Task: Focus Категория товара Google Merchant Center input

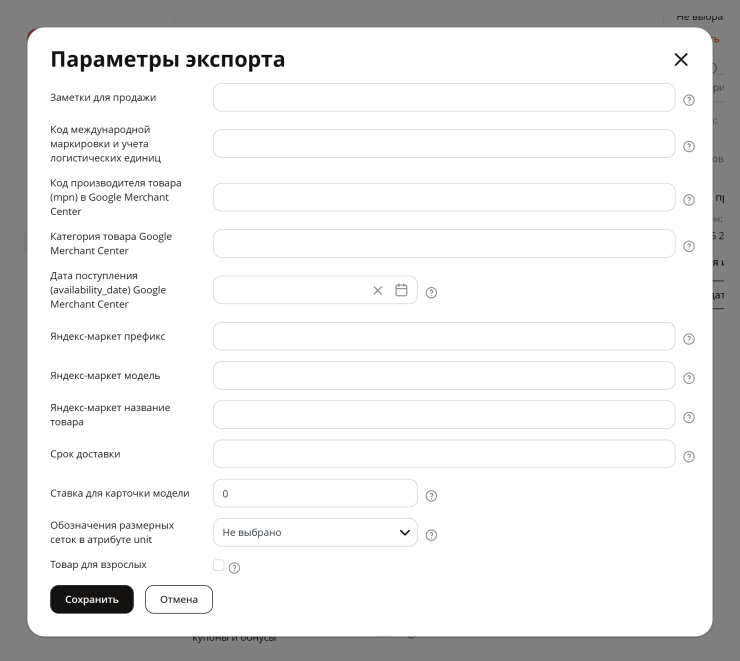Action: click(x=444, y=243)
